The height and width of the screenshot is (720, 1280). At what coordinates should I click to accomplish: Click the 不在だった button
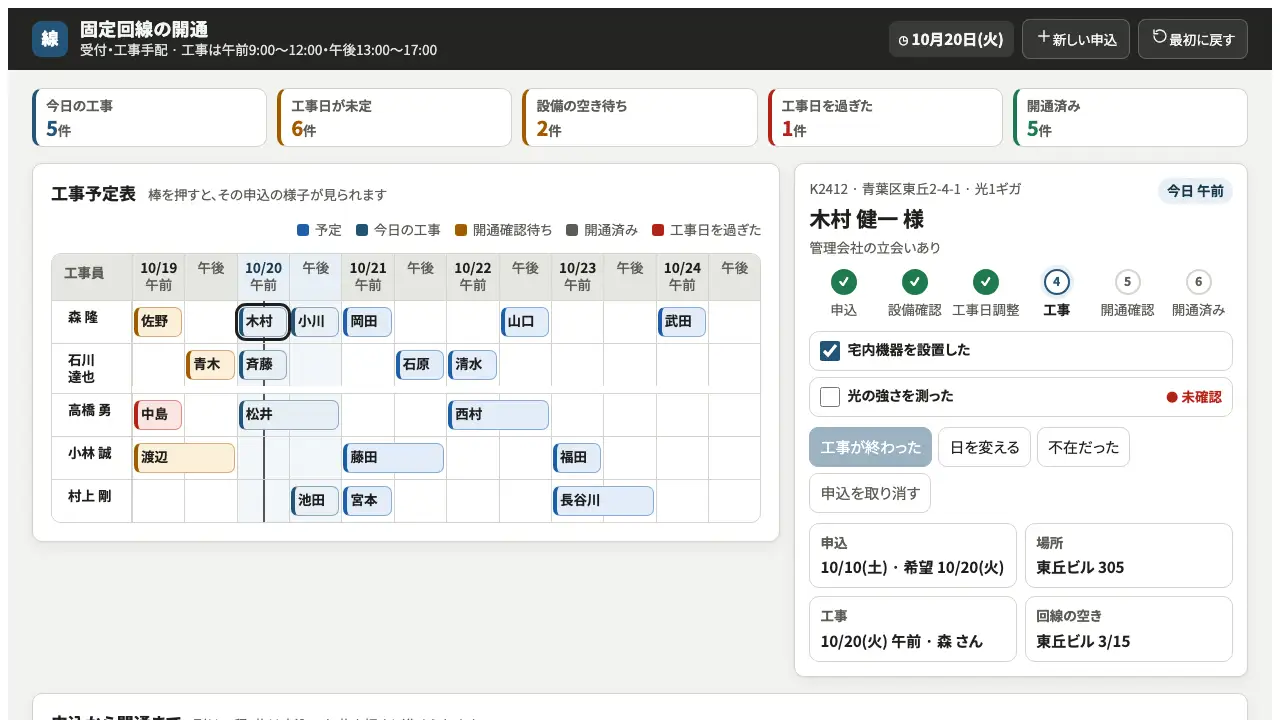[1083, 447]
